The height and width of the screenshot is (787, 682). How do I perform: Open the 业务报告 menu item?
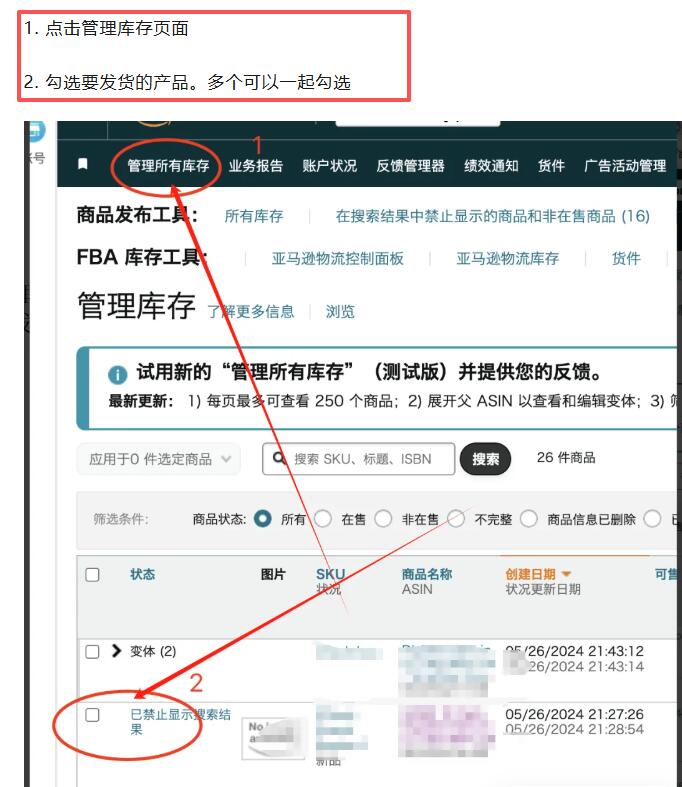256,166
